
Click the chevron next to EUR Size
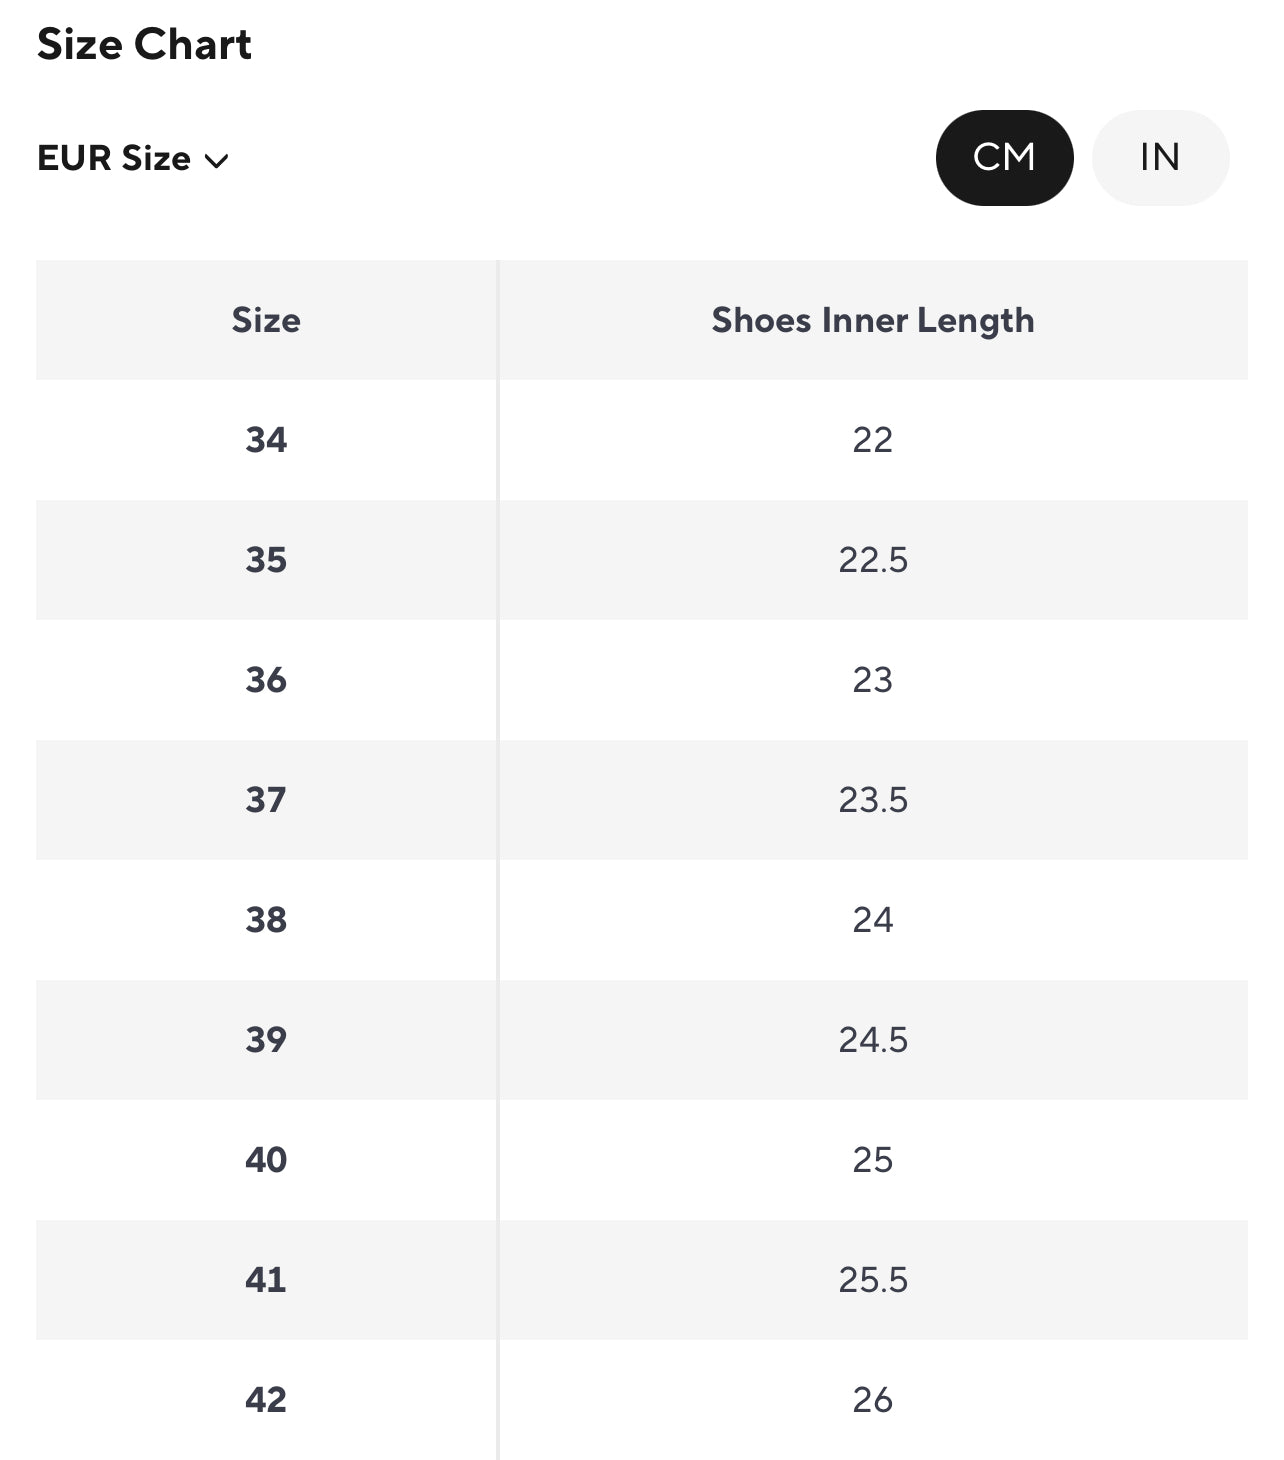[x=216, y=161]
